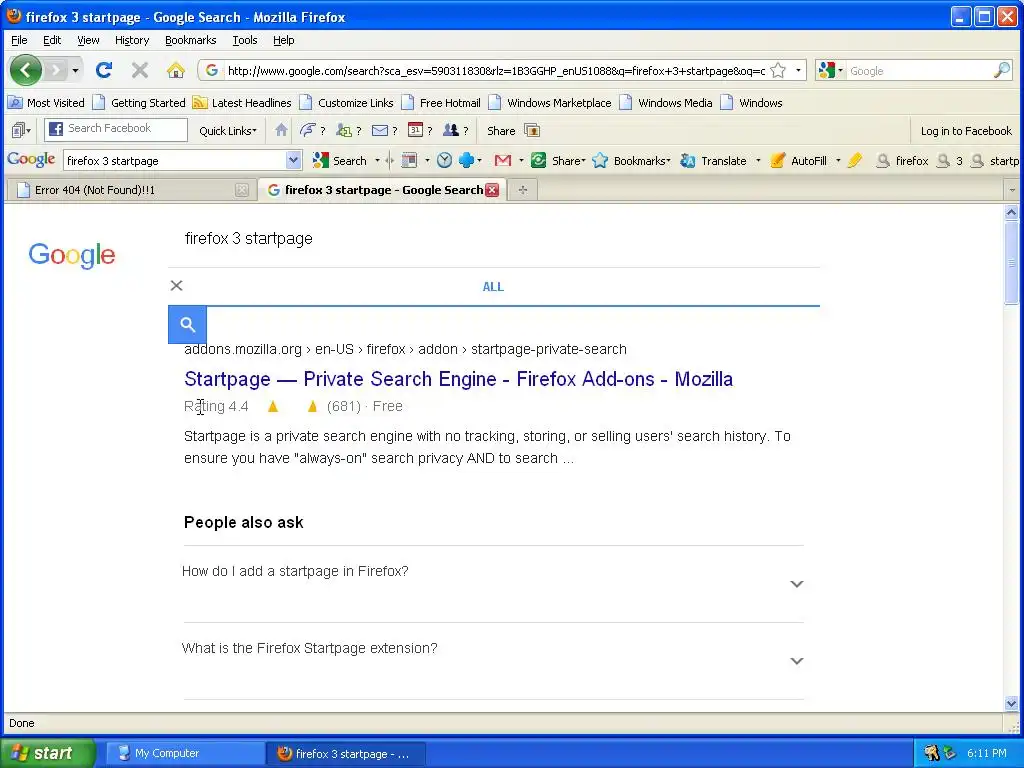Toggle the Facebook sidebar icon
Viewport: 1024px width, 768px height.
(x=20, y=130)
